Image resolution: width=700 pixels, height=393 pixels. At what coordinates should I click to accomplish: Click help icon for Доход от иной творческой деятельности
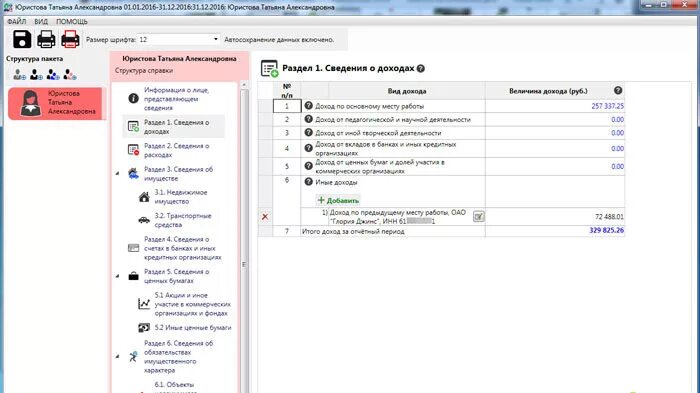tap(308, 133)
